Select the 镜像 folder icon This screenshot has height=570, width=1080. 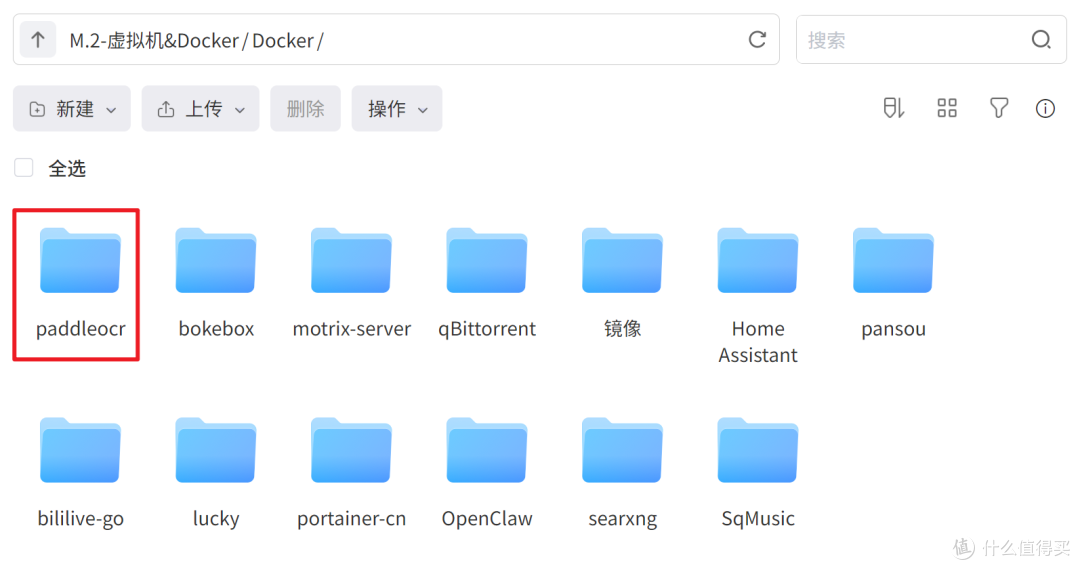tap(622, 260)
